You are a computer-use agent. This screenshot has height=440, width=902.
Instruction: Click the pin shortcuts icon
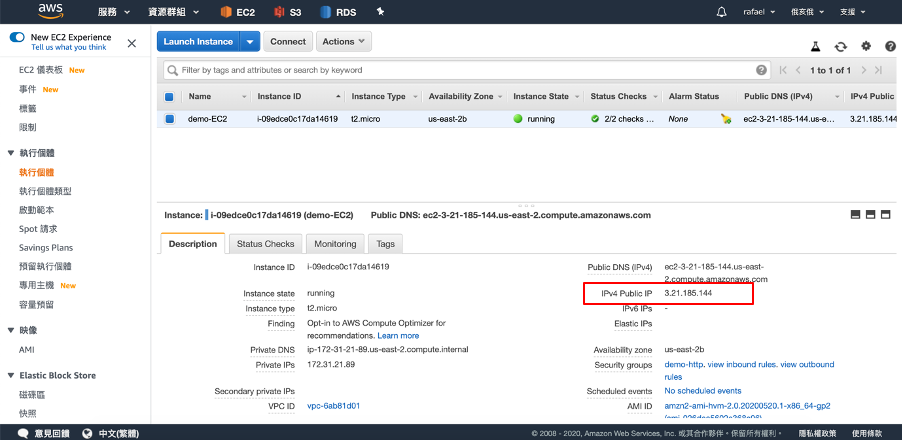380,11
